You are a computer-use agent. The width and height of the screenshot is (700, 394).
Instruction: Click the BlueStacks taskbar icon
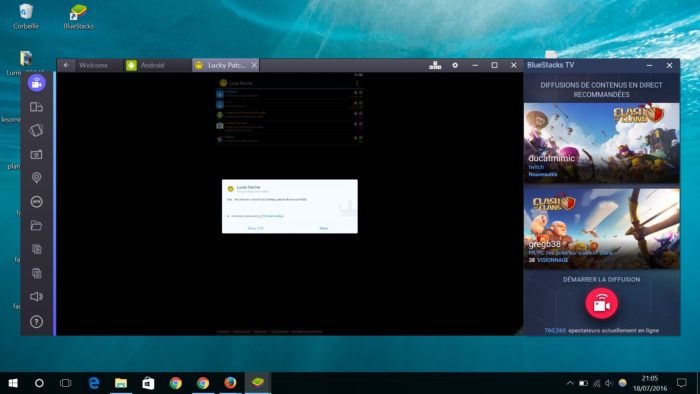coord(258,383)
